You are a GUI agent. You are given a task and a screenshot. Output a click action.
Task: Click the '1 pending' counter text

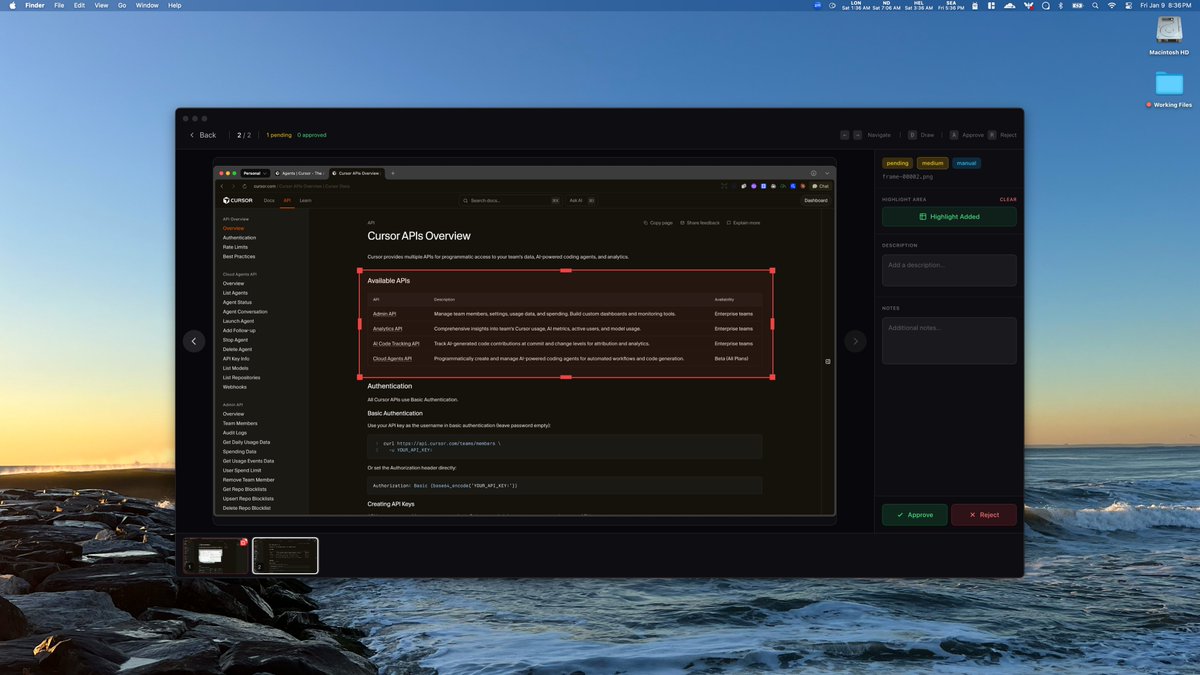[279, 135]
